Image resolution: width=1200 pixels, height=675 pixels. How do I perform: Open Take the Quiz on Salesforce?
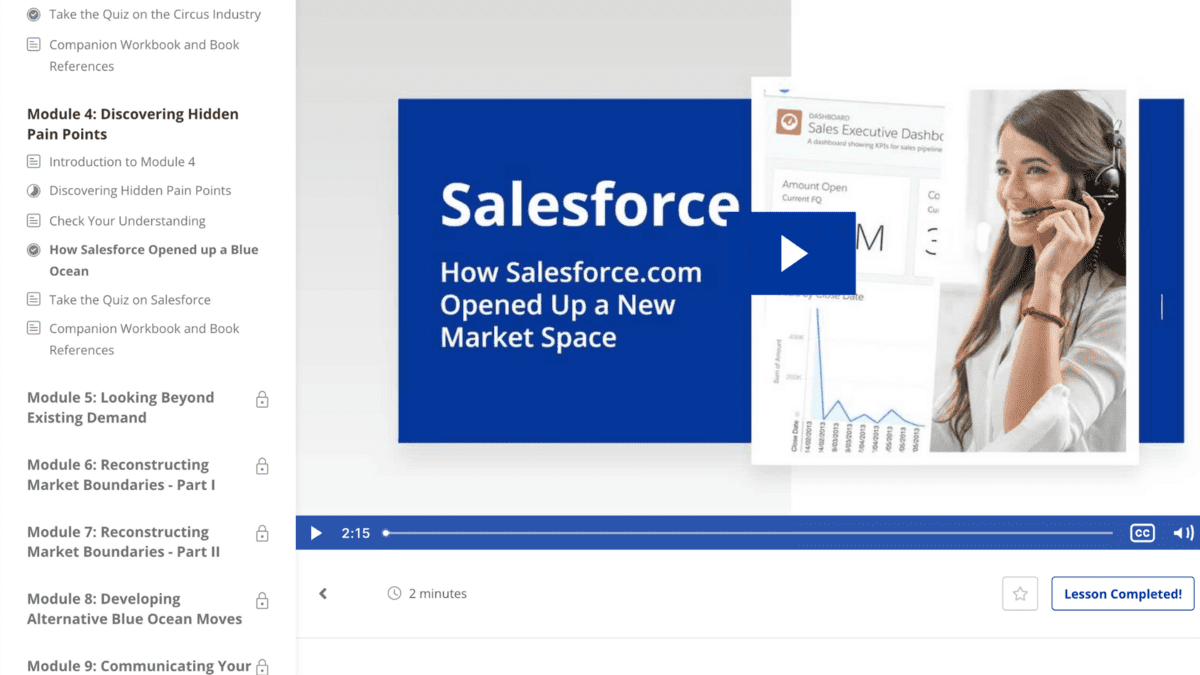pos(130,300)
